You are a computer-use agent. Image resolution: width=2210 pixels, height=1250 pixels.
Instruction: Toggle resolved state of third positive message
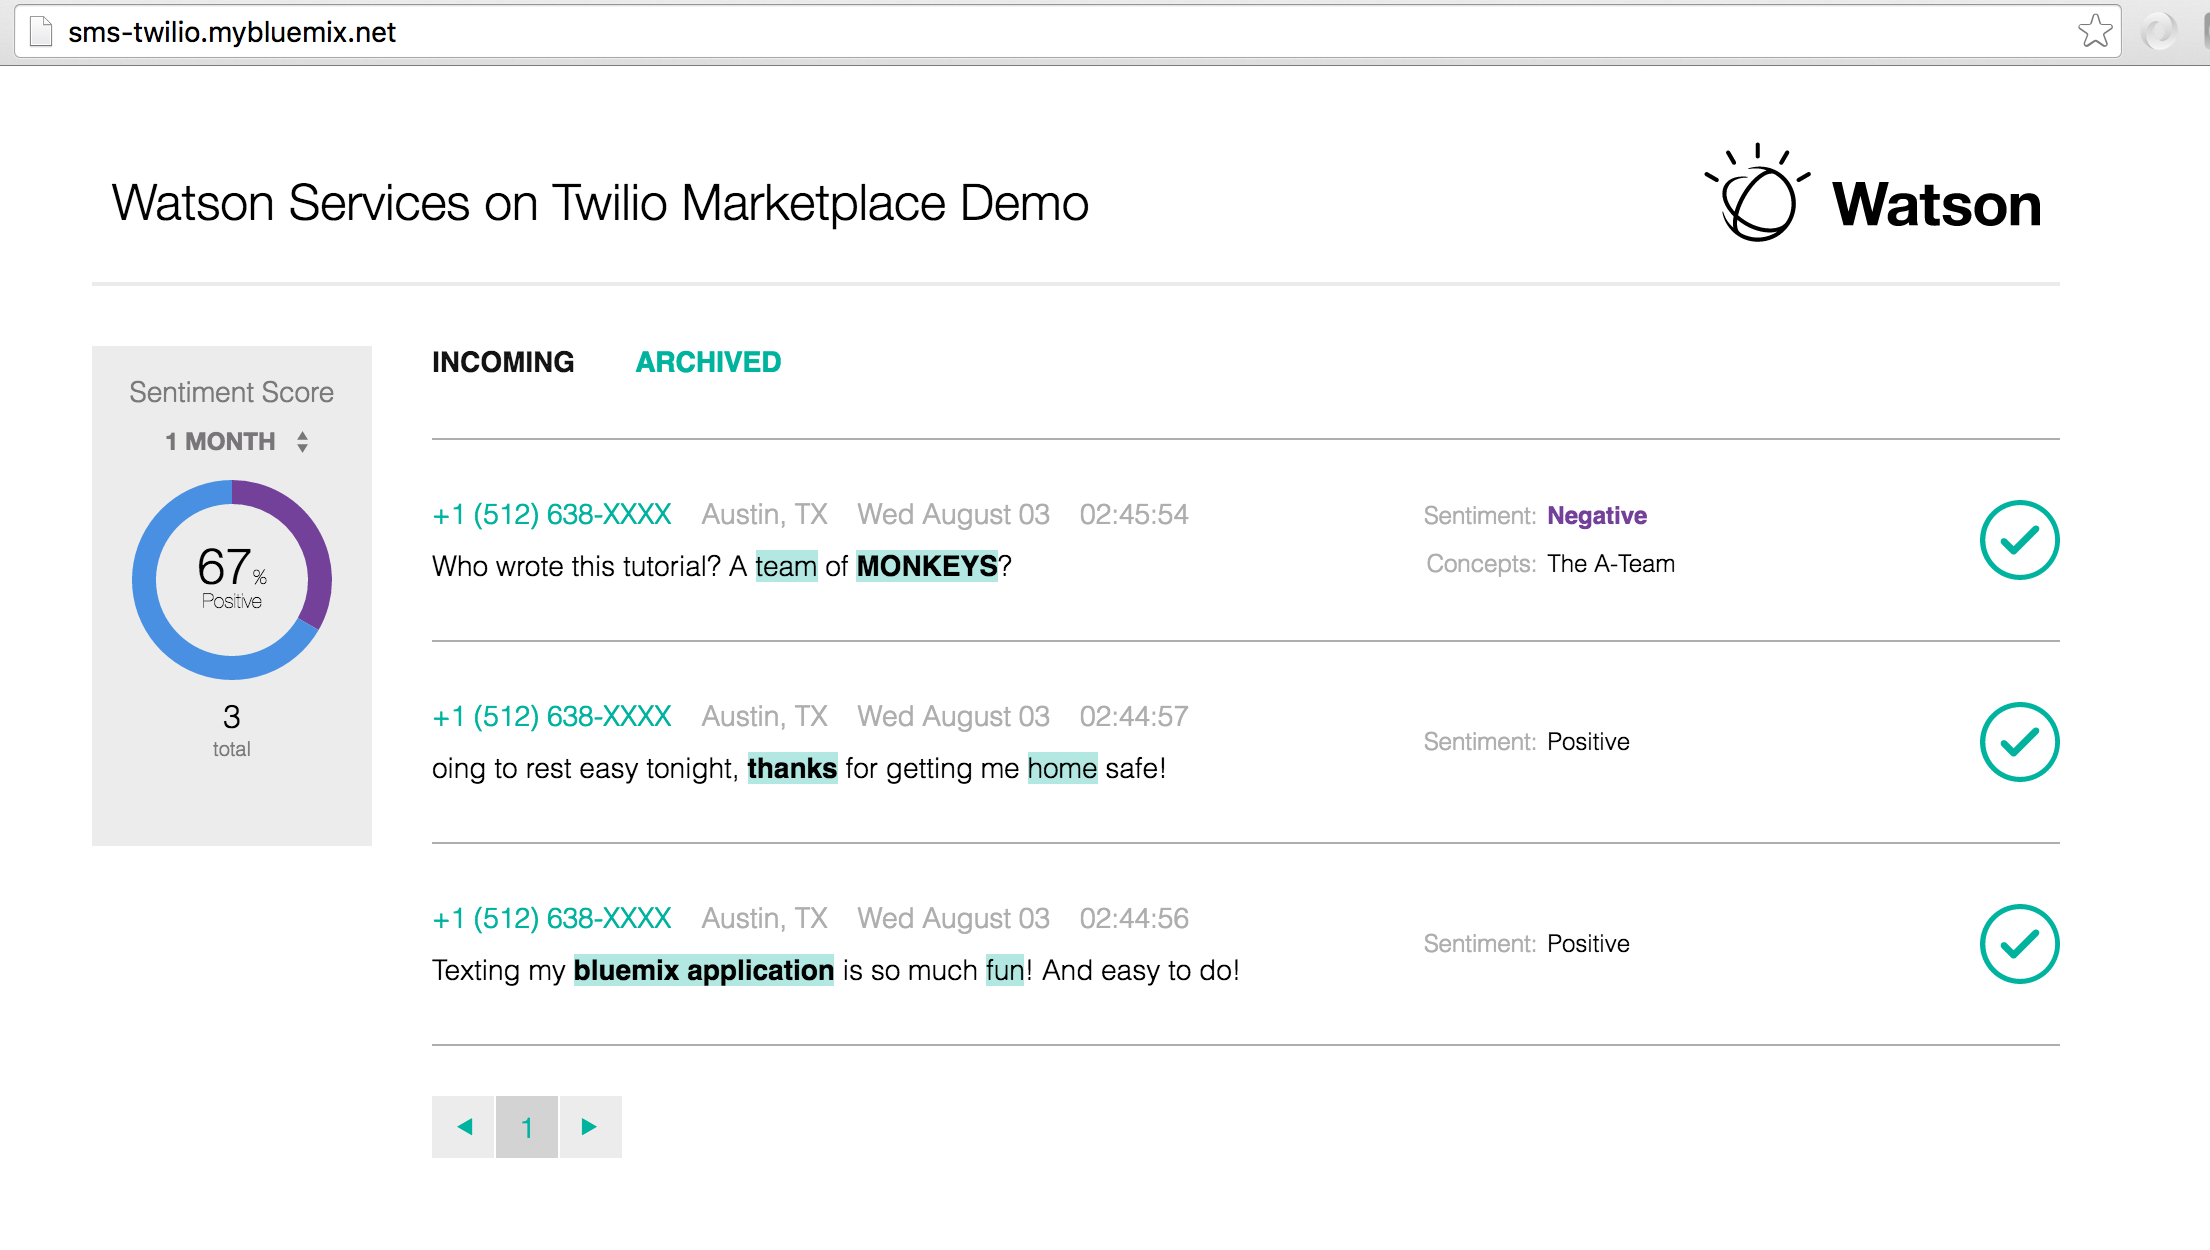tap(2019, 944)
